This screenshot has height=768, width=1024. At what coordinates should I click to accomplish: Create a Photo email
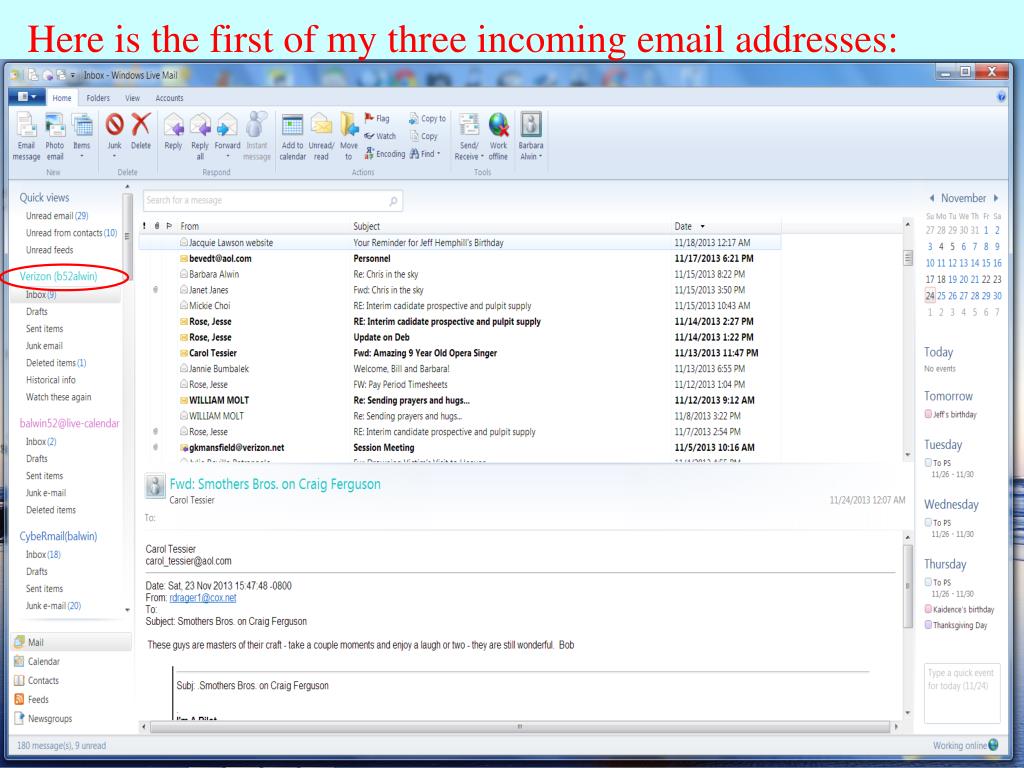[x=55, y=136]
